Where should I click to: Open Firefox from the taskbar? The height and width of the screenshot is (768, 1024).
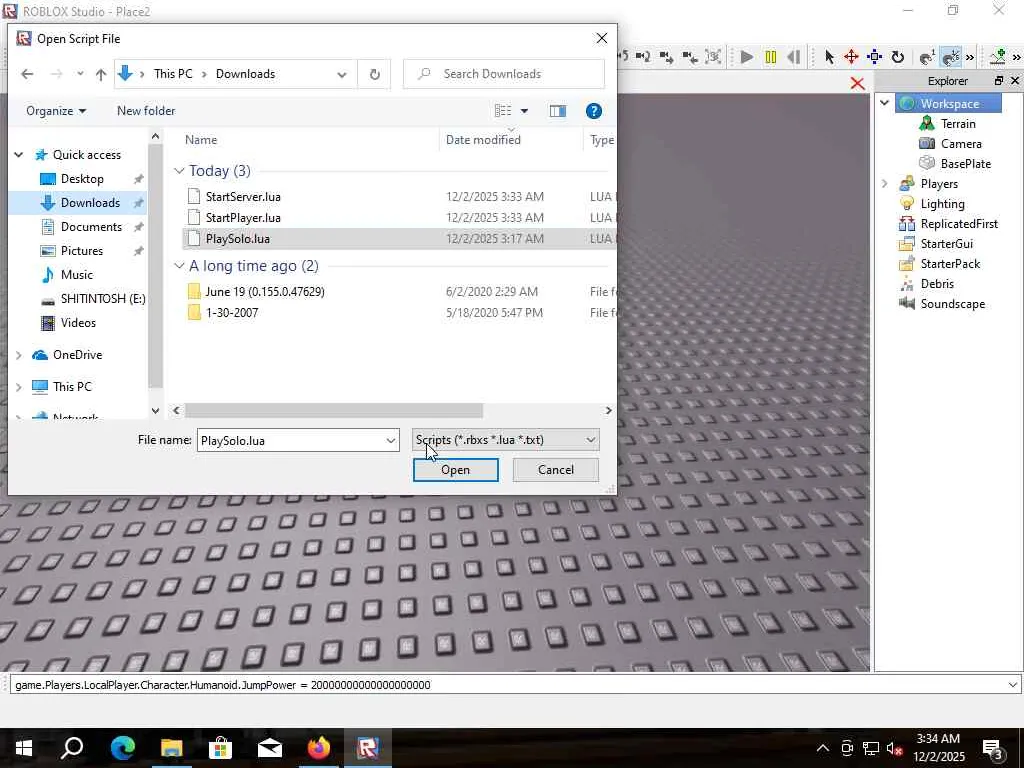319,748
